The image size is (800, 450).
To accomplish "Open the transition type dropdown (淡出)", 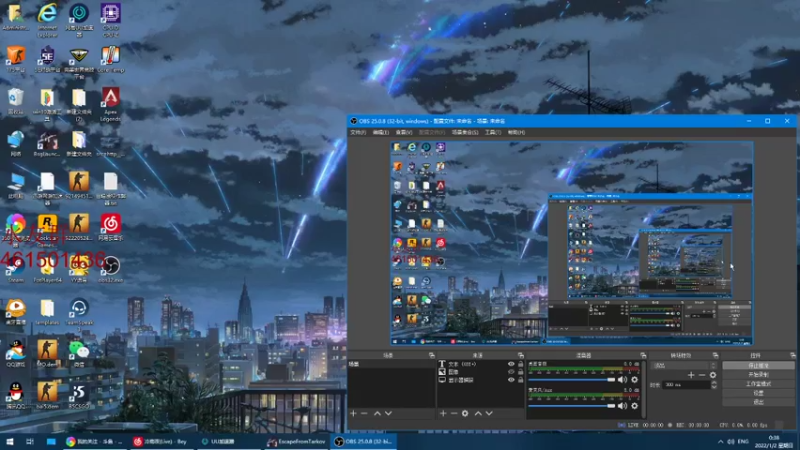I will 683,365.
